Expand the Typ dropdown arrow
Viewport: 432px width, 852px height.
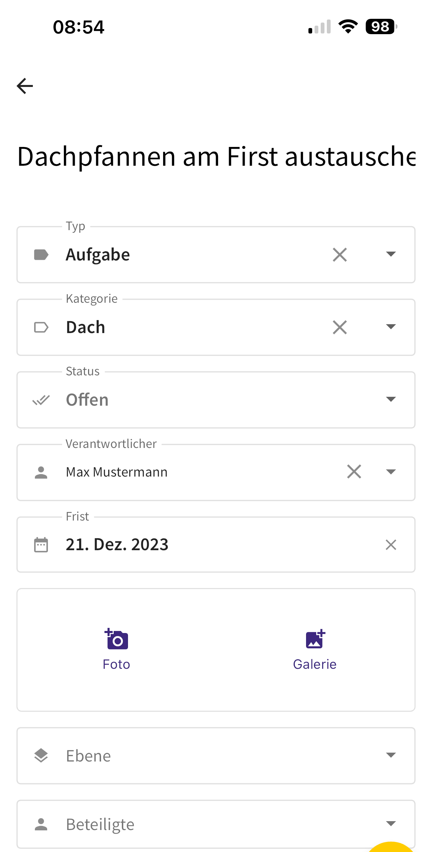coord(391,254)
